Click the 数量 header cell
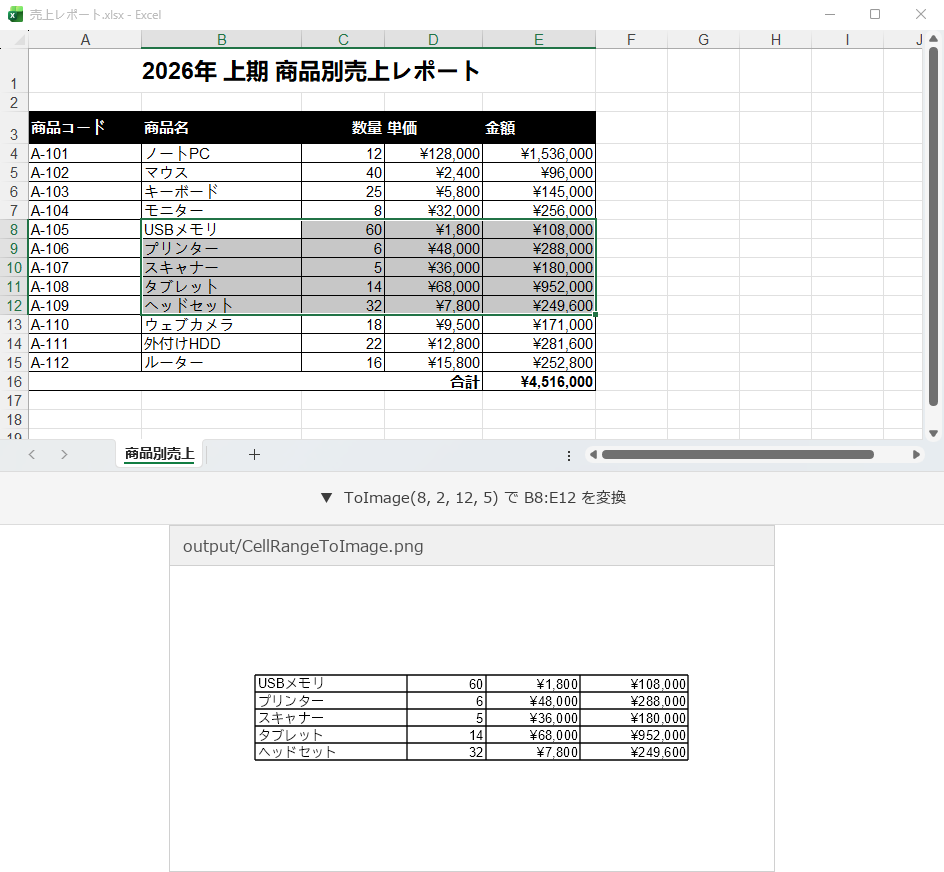The width and height of the screenshot is (944, 872). [x=343, y=128]
